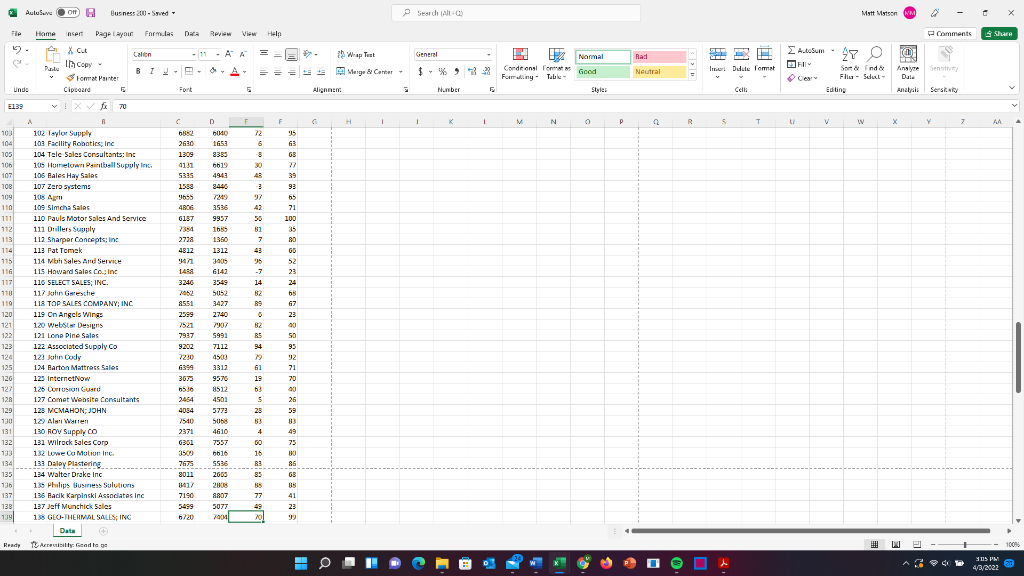Screen dimensions: 1024x576
Task: Click the Fill Color bucket icon
Action: pyautogui.click(x=213, y=72)
